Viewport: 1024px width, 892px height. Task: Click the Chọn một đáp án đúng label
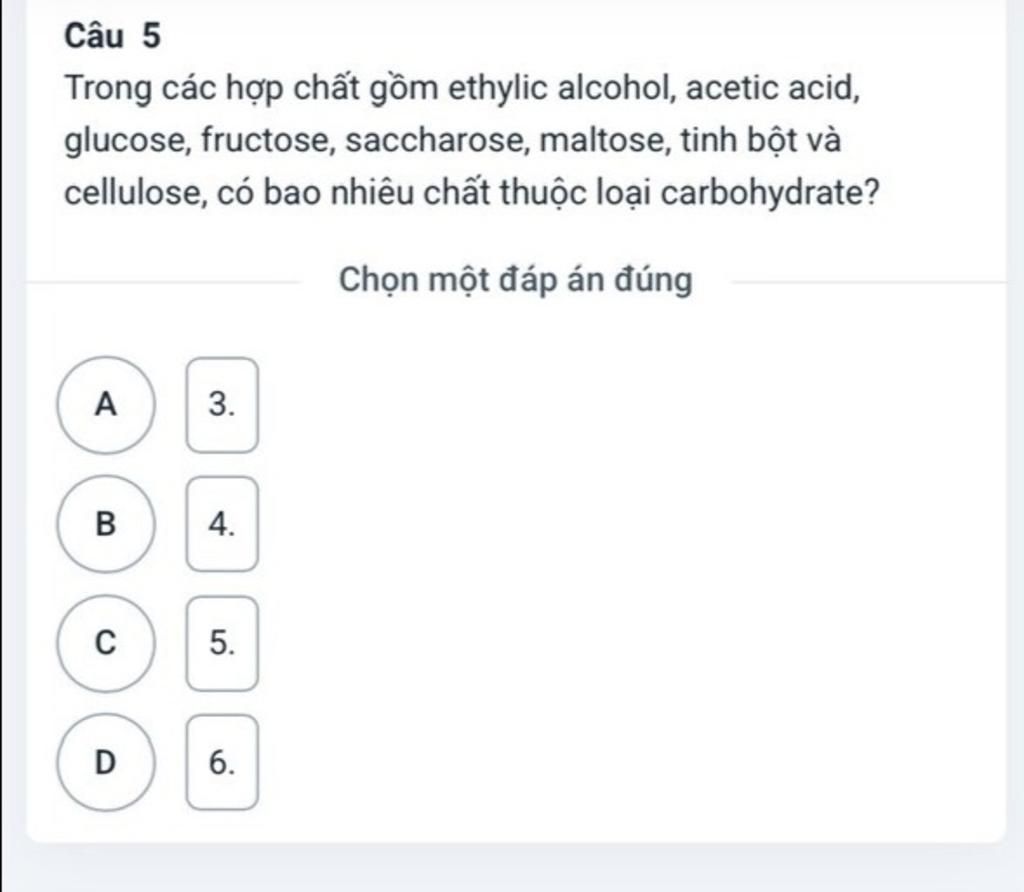pyautogui.click(x=515, y=281)
